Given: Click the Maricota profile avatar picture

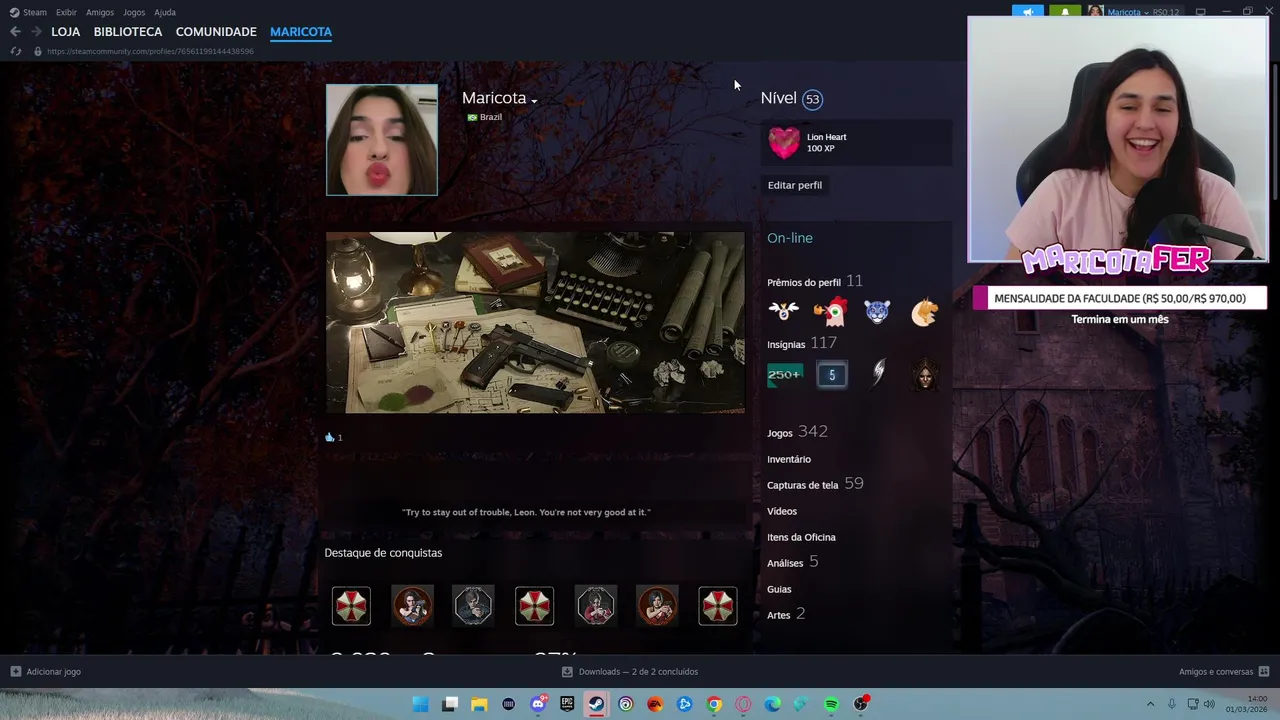Looking at the screenshot, I should coord(382,139).
